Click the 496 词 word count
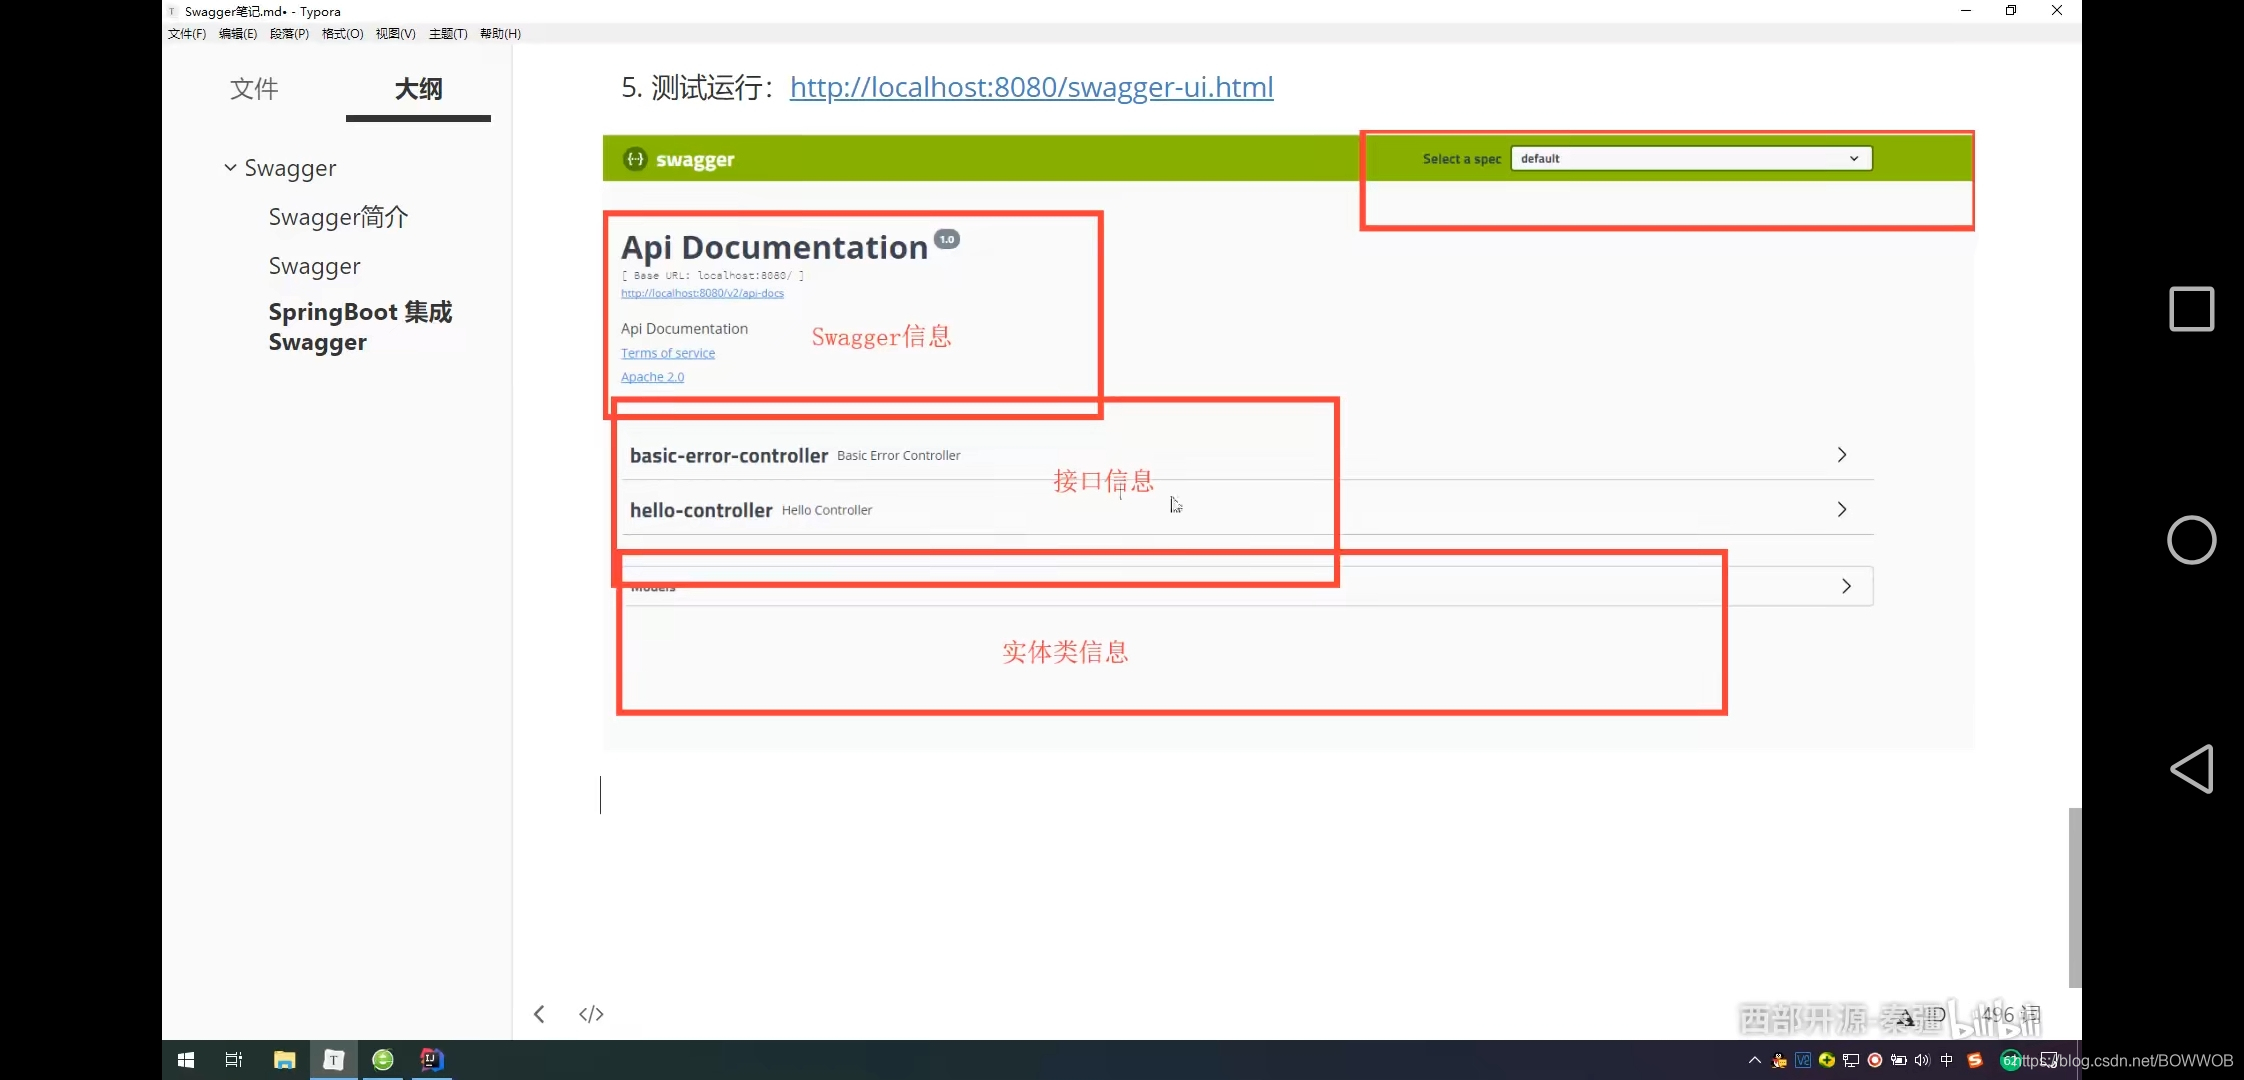 pos(2010,1014)
